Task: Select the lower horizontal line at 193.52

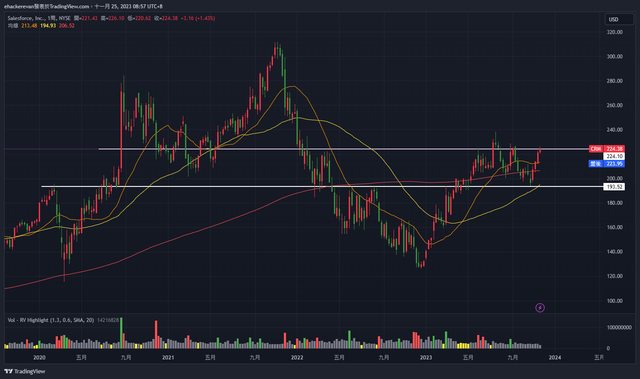Action: tap(322, 186)
